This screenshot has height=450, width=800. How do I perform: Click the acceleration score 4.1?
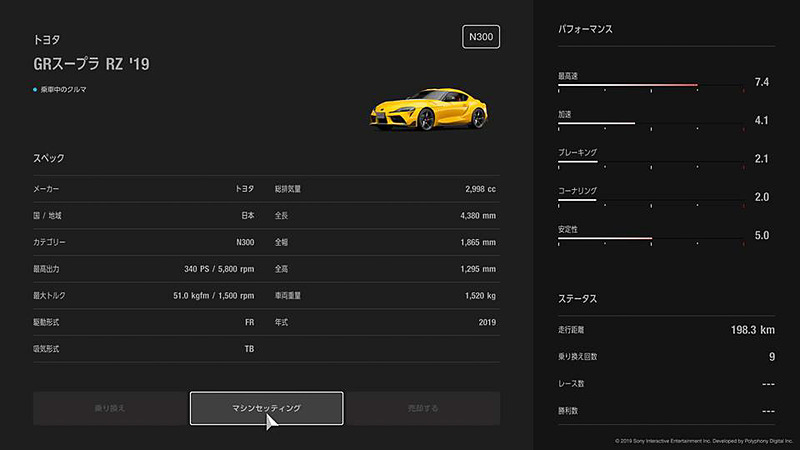(762, 120)
